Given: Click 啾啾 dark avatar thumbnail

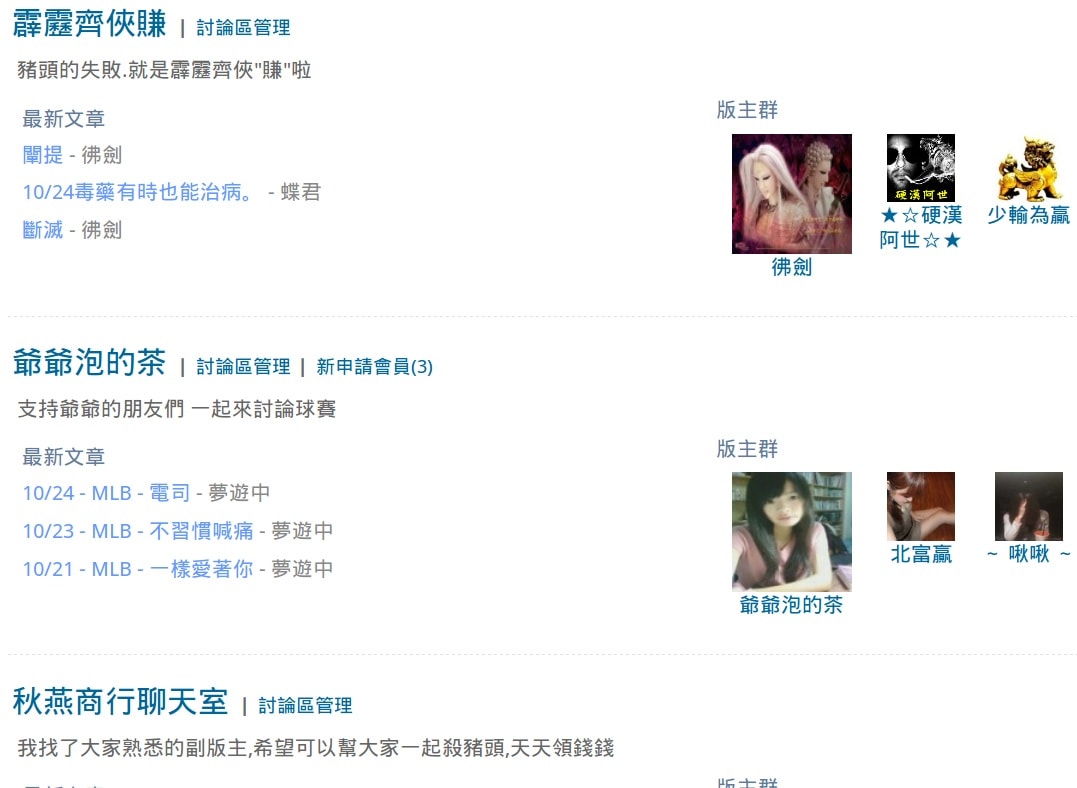Looking at the screenshot, I should point(1028,506).
